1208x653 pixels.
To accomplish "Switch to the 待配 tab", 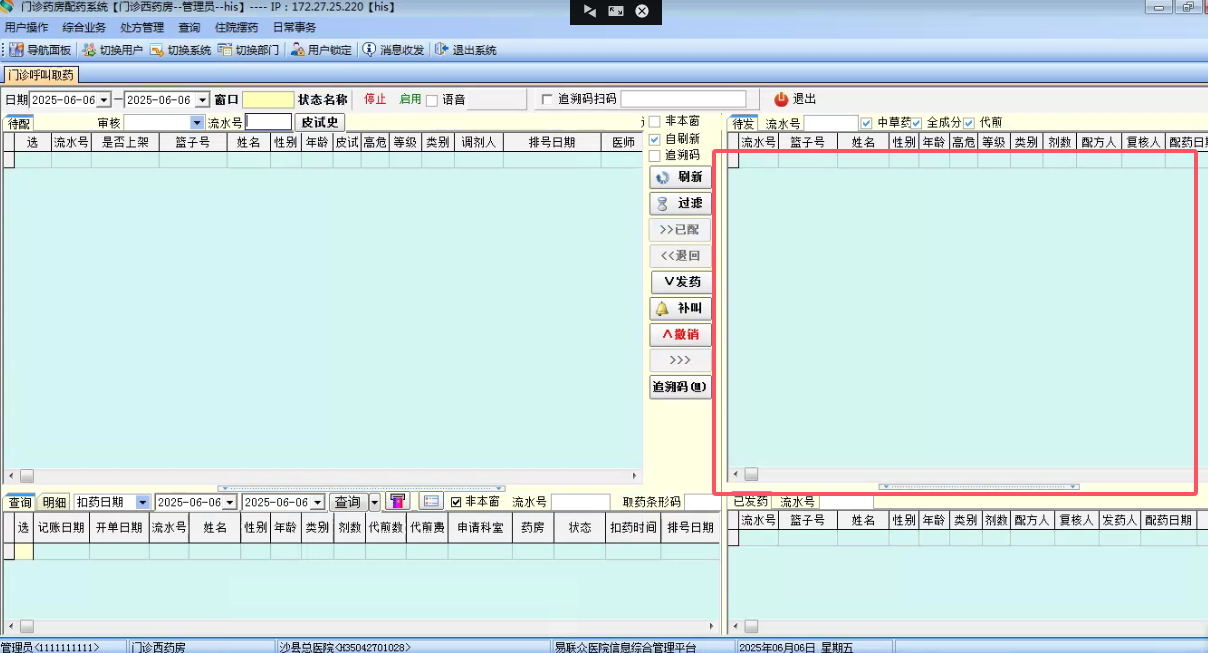I will click(19, 123).
